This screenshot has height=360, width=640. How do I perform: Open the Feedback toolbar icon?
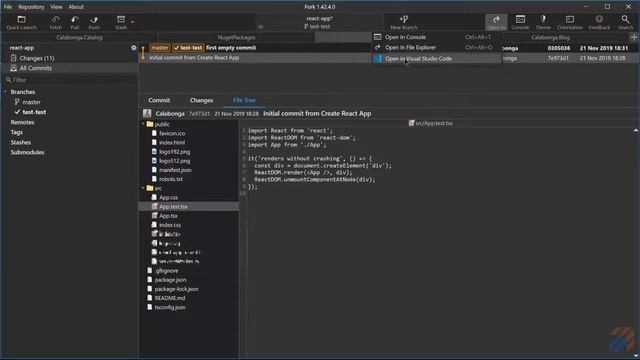[599, 22]
